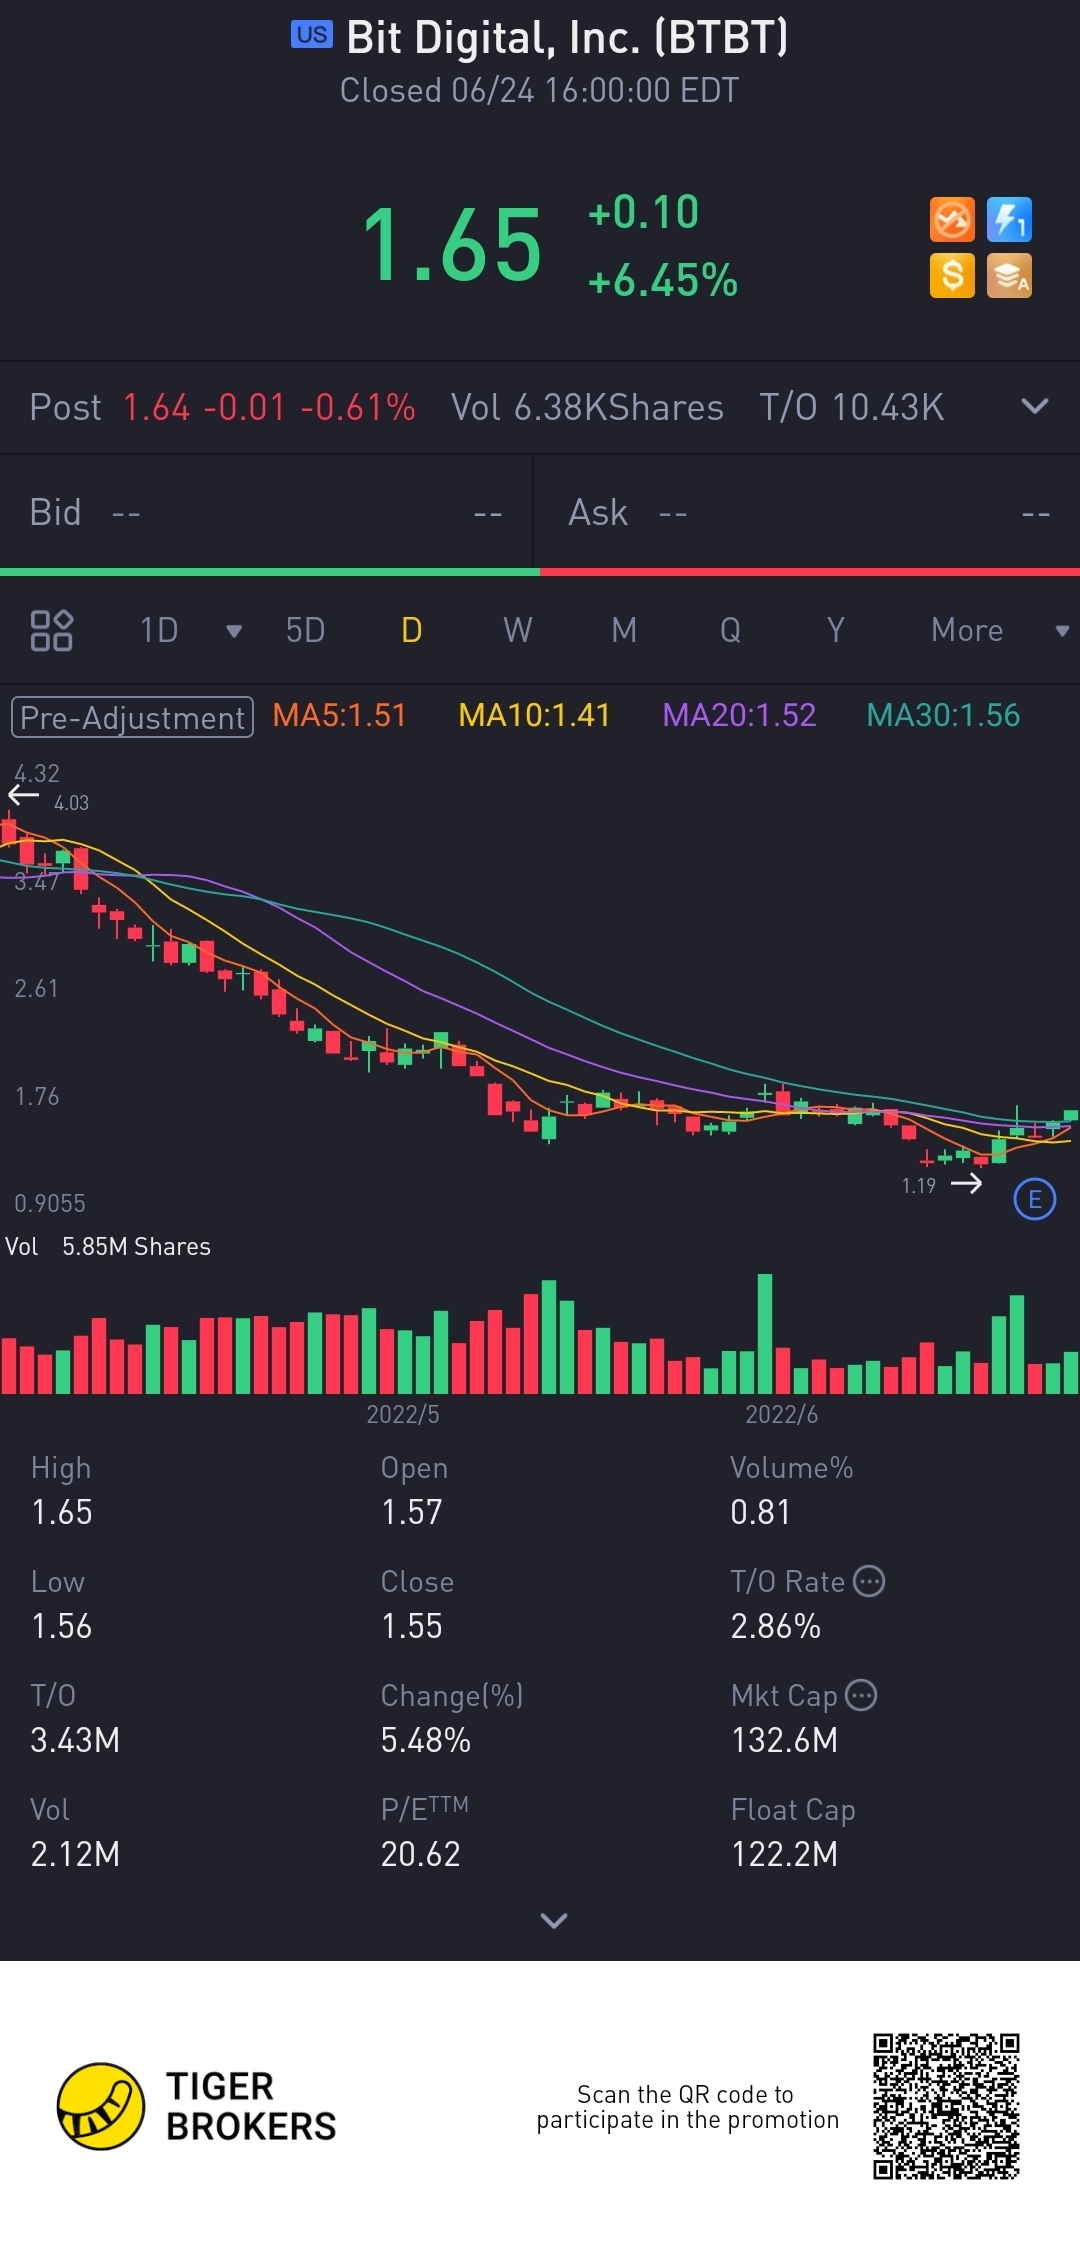
Task: Tap the Closed 06/24 16:00:00 EDT status
Action: click(540, 90)
